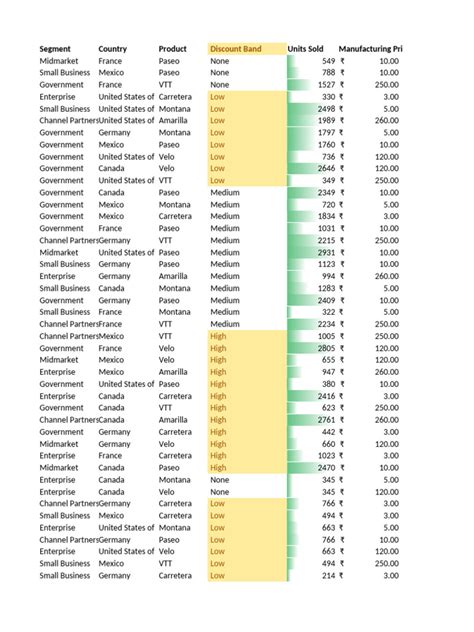Screen dimensions: 474x632
Task: Select the first row's Midmarket segment cell
Action: [x=59, y=61]
